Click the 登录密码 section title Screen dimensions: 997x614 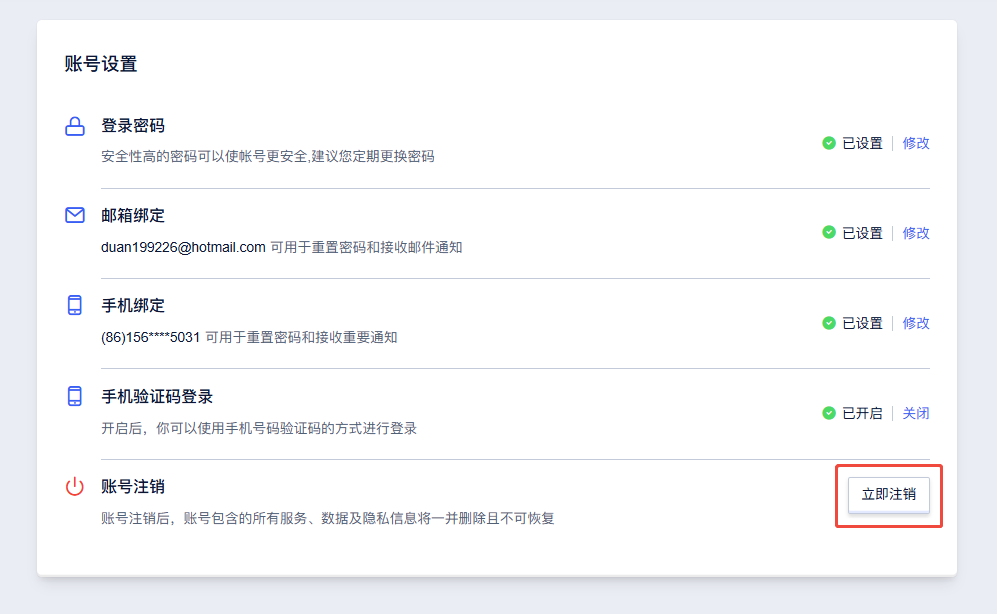[x=133, y=126]
